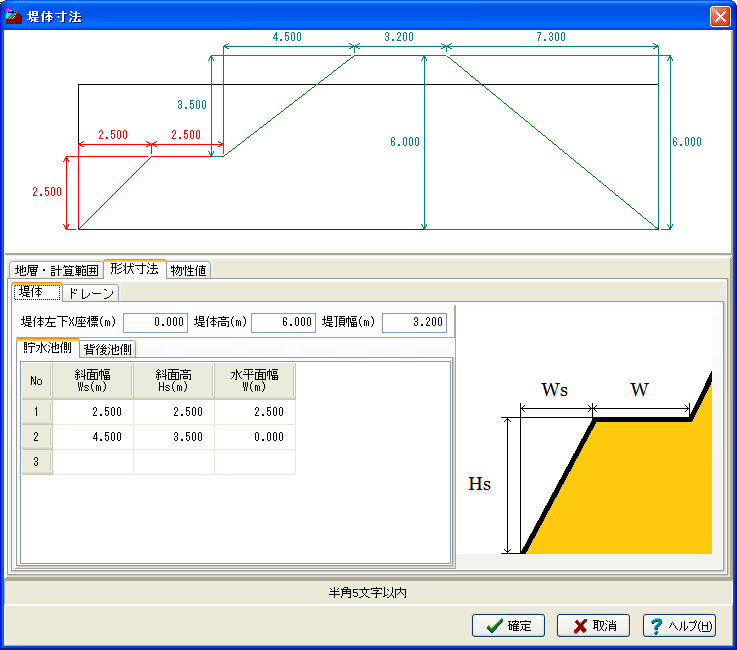Select row header number 3
The height and width of the screenshot is (650, 737).
click(x=37, y=462)
